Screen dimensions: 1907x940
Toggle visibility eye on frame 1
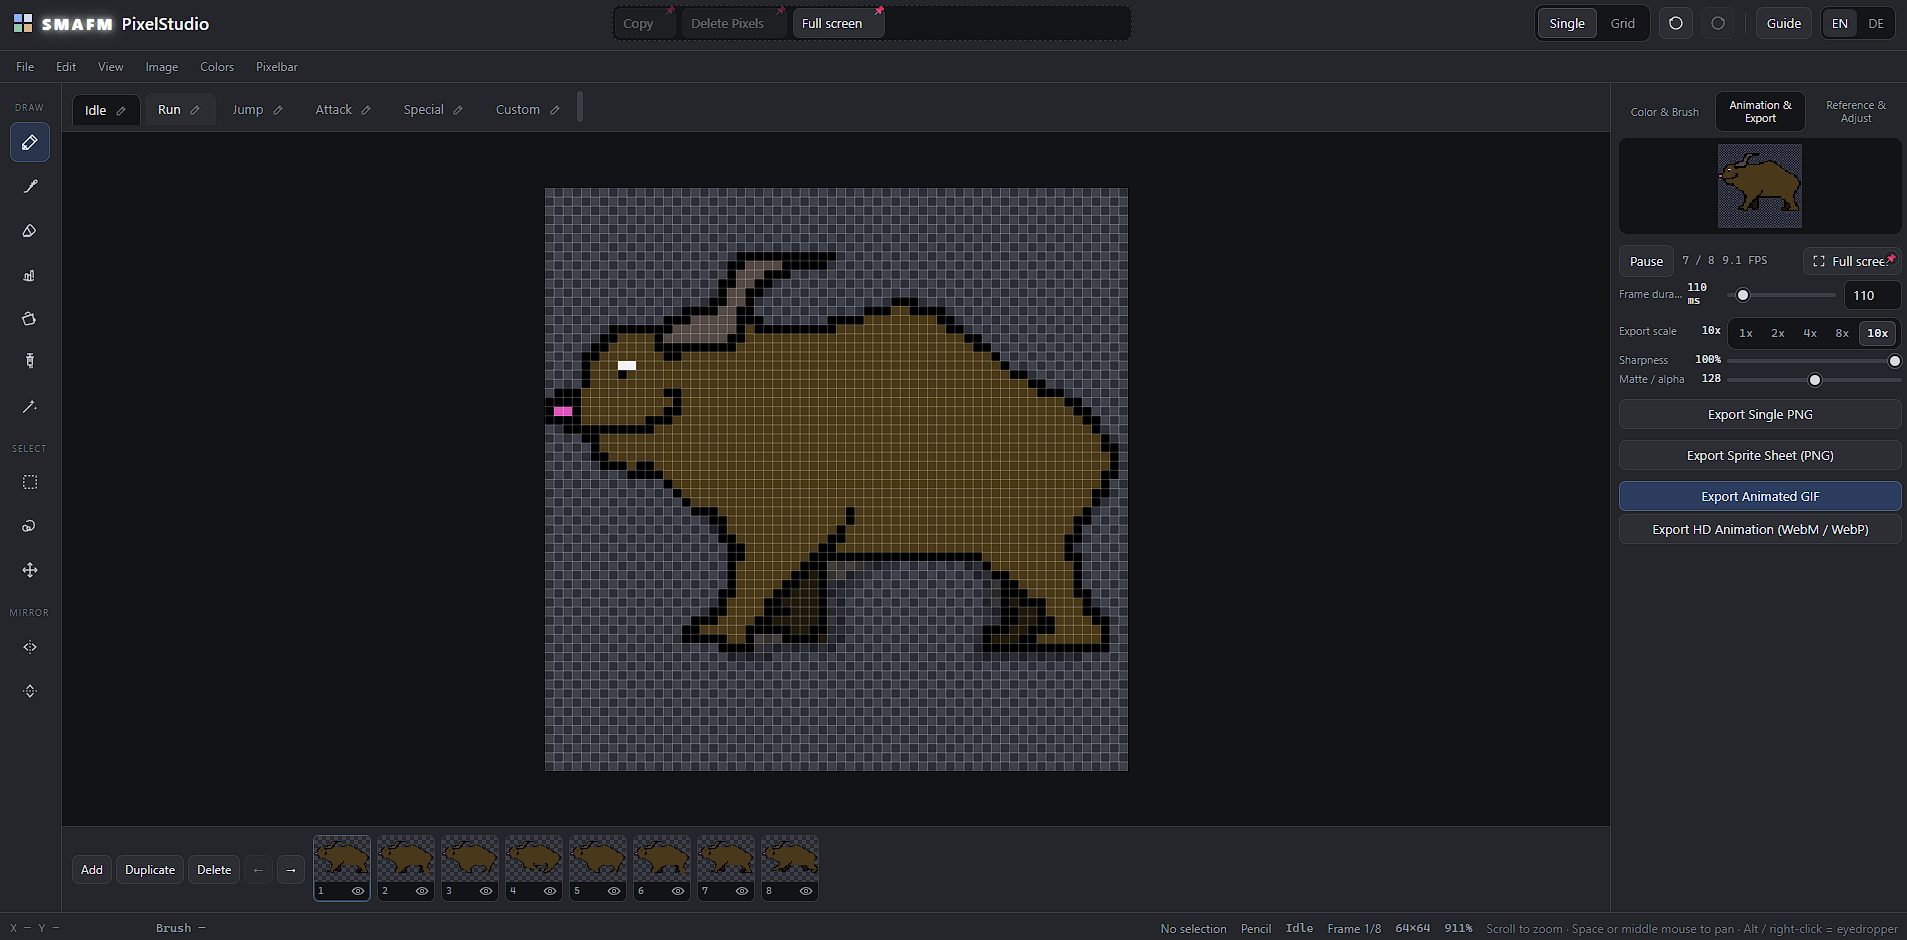click(x=358, y=891)
